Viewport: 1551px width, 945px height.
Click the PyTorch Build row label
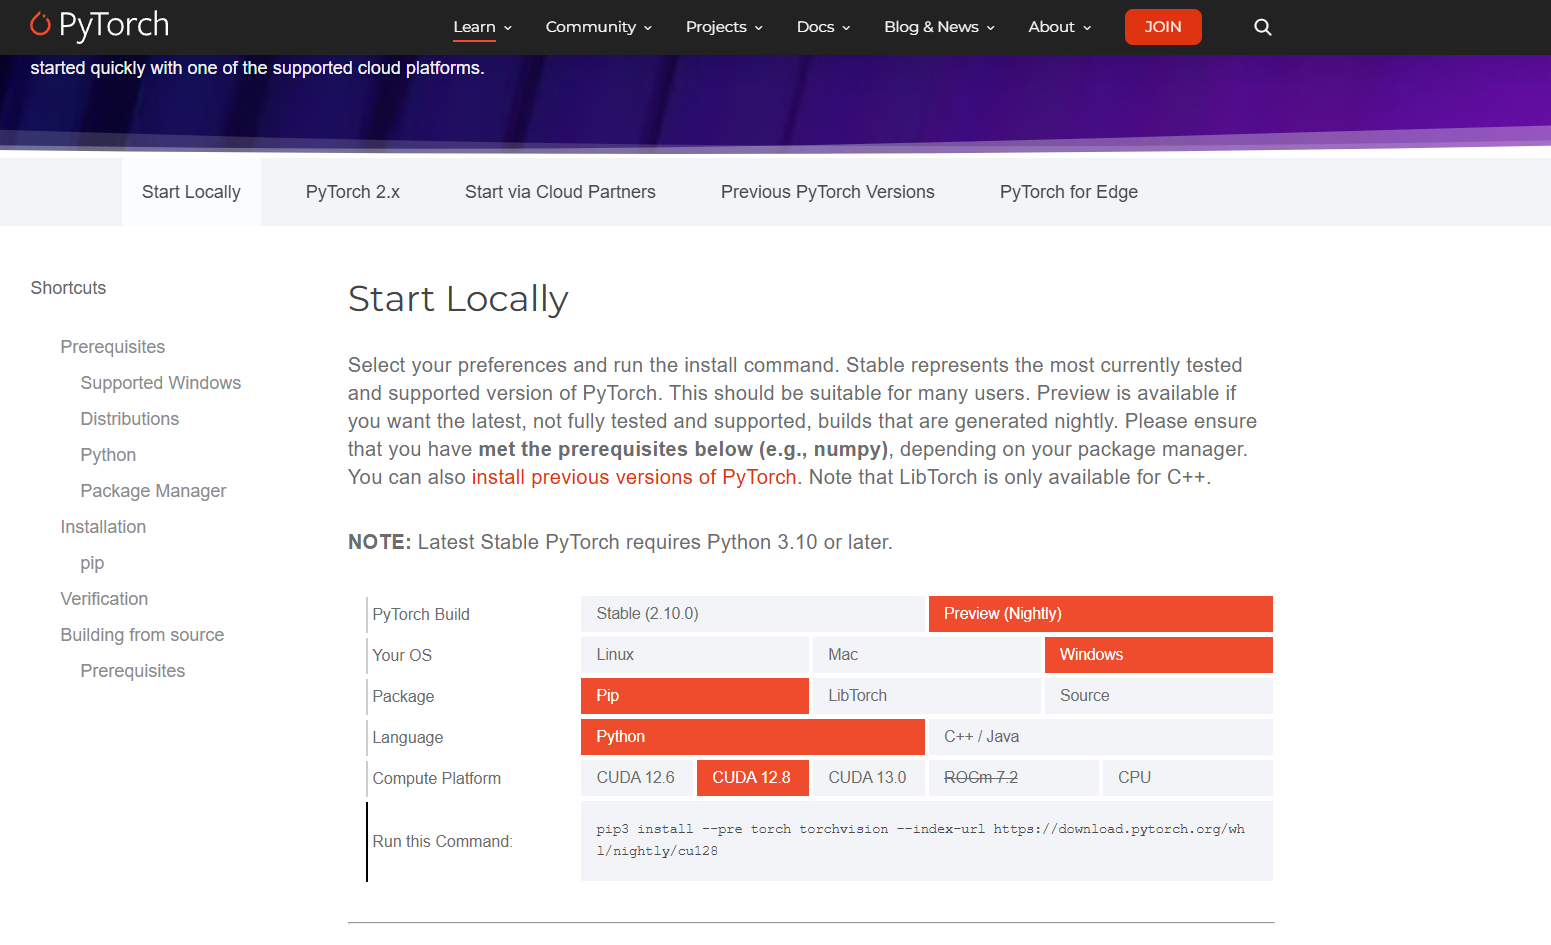pyautogui.click(x=421, y=614)
